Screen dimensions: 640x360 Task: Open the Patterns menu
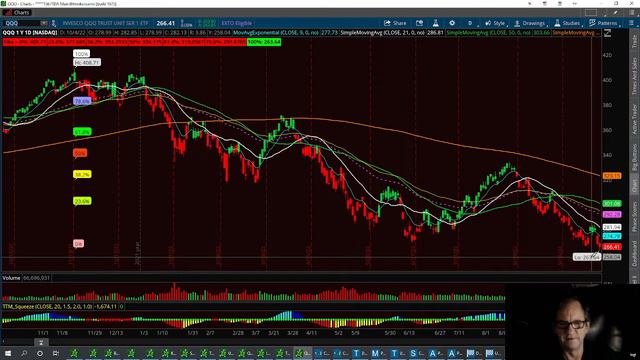pyautogui.click(x=604, y=23)
